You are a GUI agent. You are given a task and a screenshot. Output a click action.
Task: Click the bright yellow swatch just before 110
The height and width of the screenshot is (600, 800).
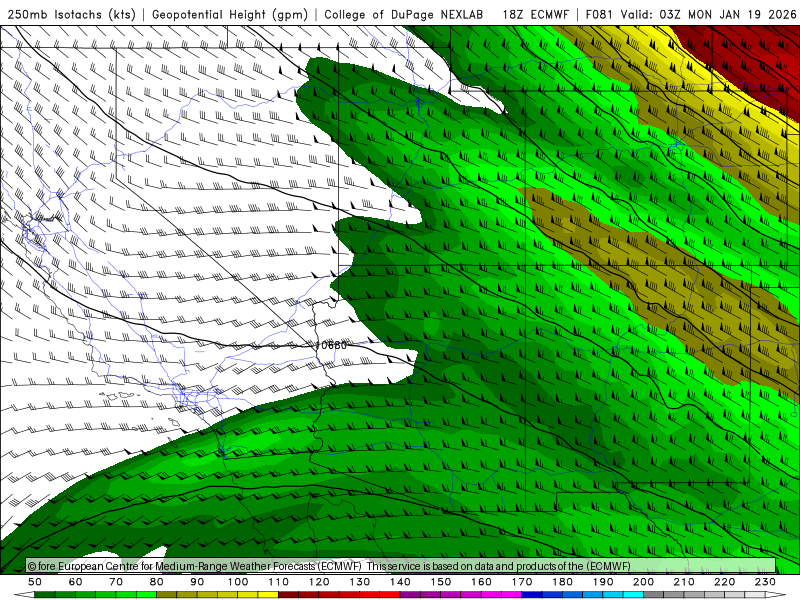[268, 595]
